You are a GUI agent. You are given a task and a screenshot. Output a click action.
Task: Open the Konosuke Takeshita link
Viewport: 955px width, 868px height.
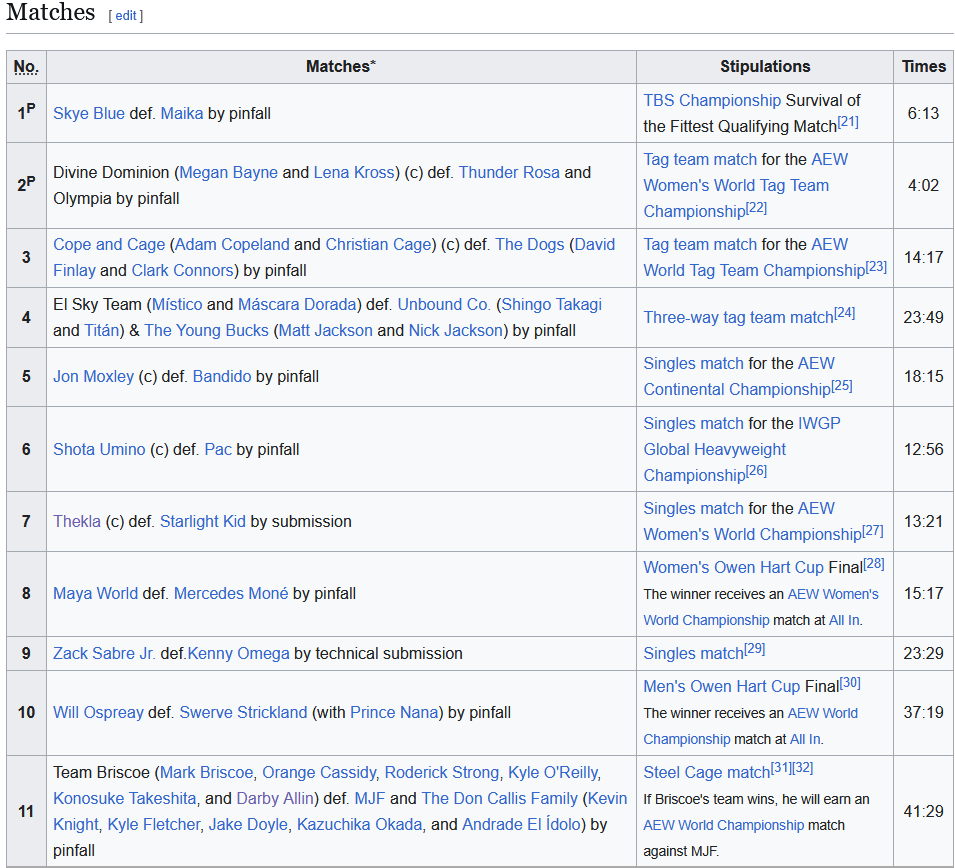click(125, 799)
